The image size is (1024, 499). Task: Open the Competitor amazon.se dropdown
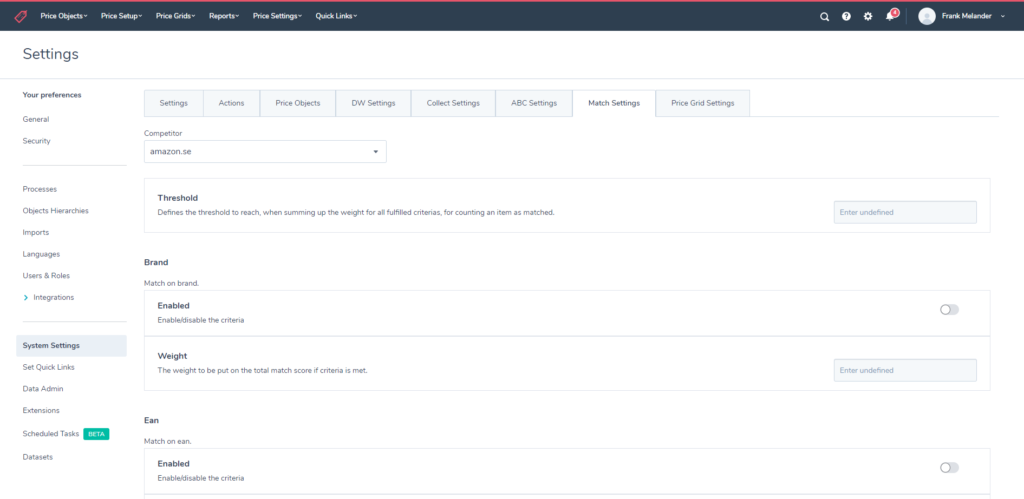click(x=265, y=151)
